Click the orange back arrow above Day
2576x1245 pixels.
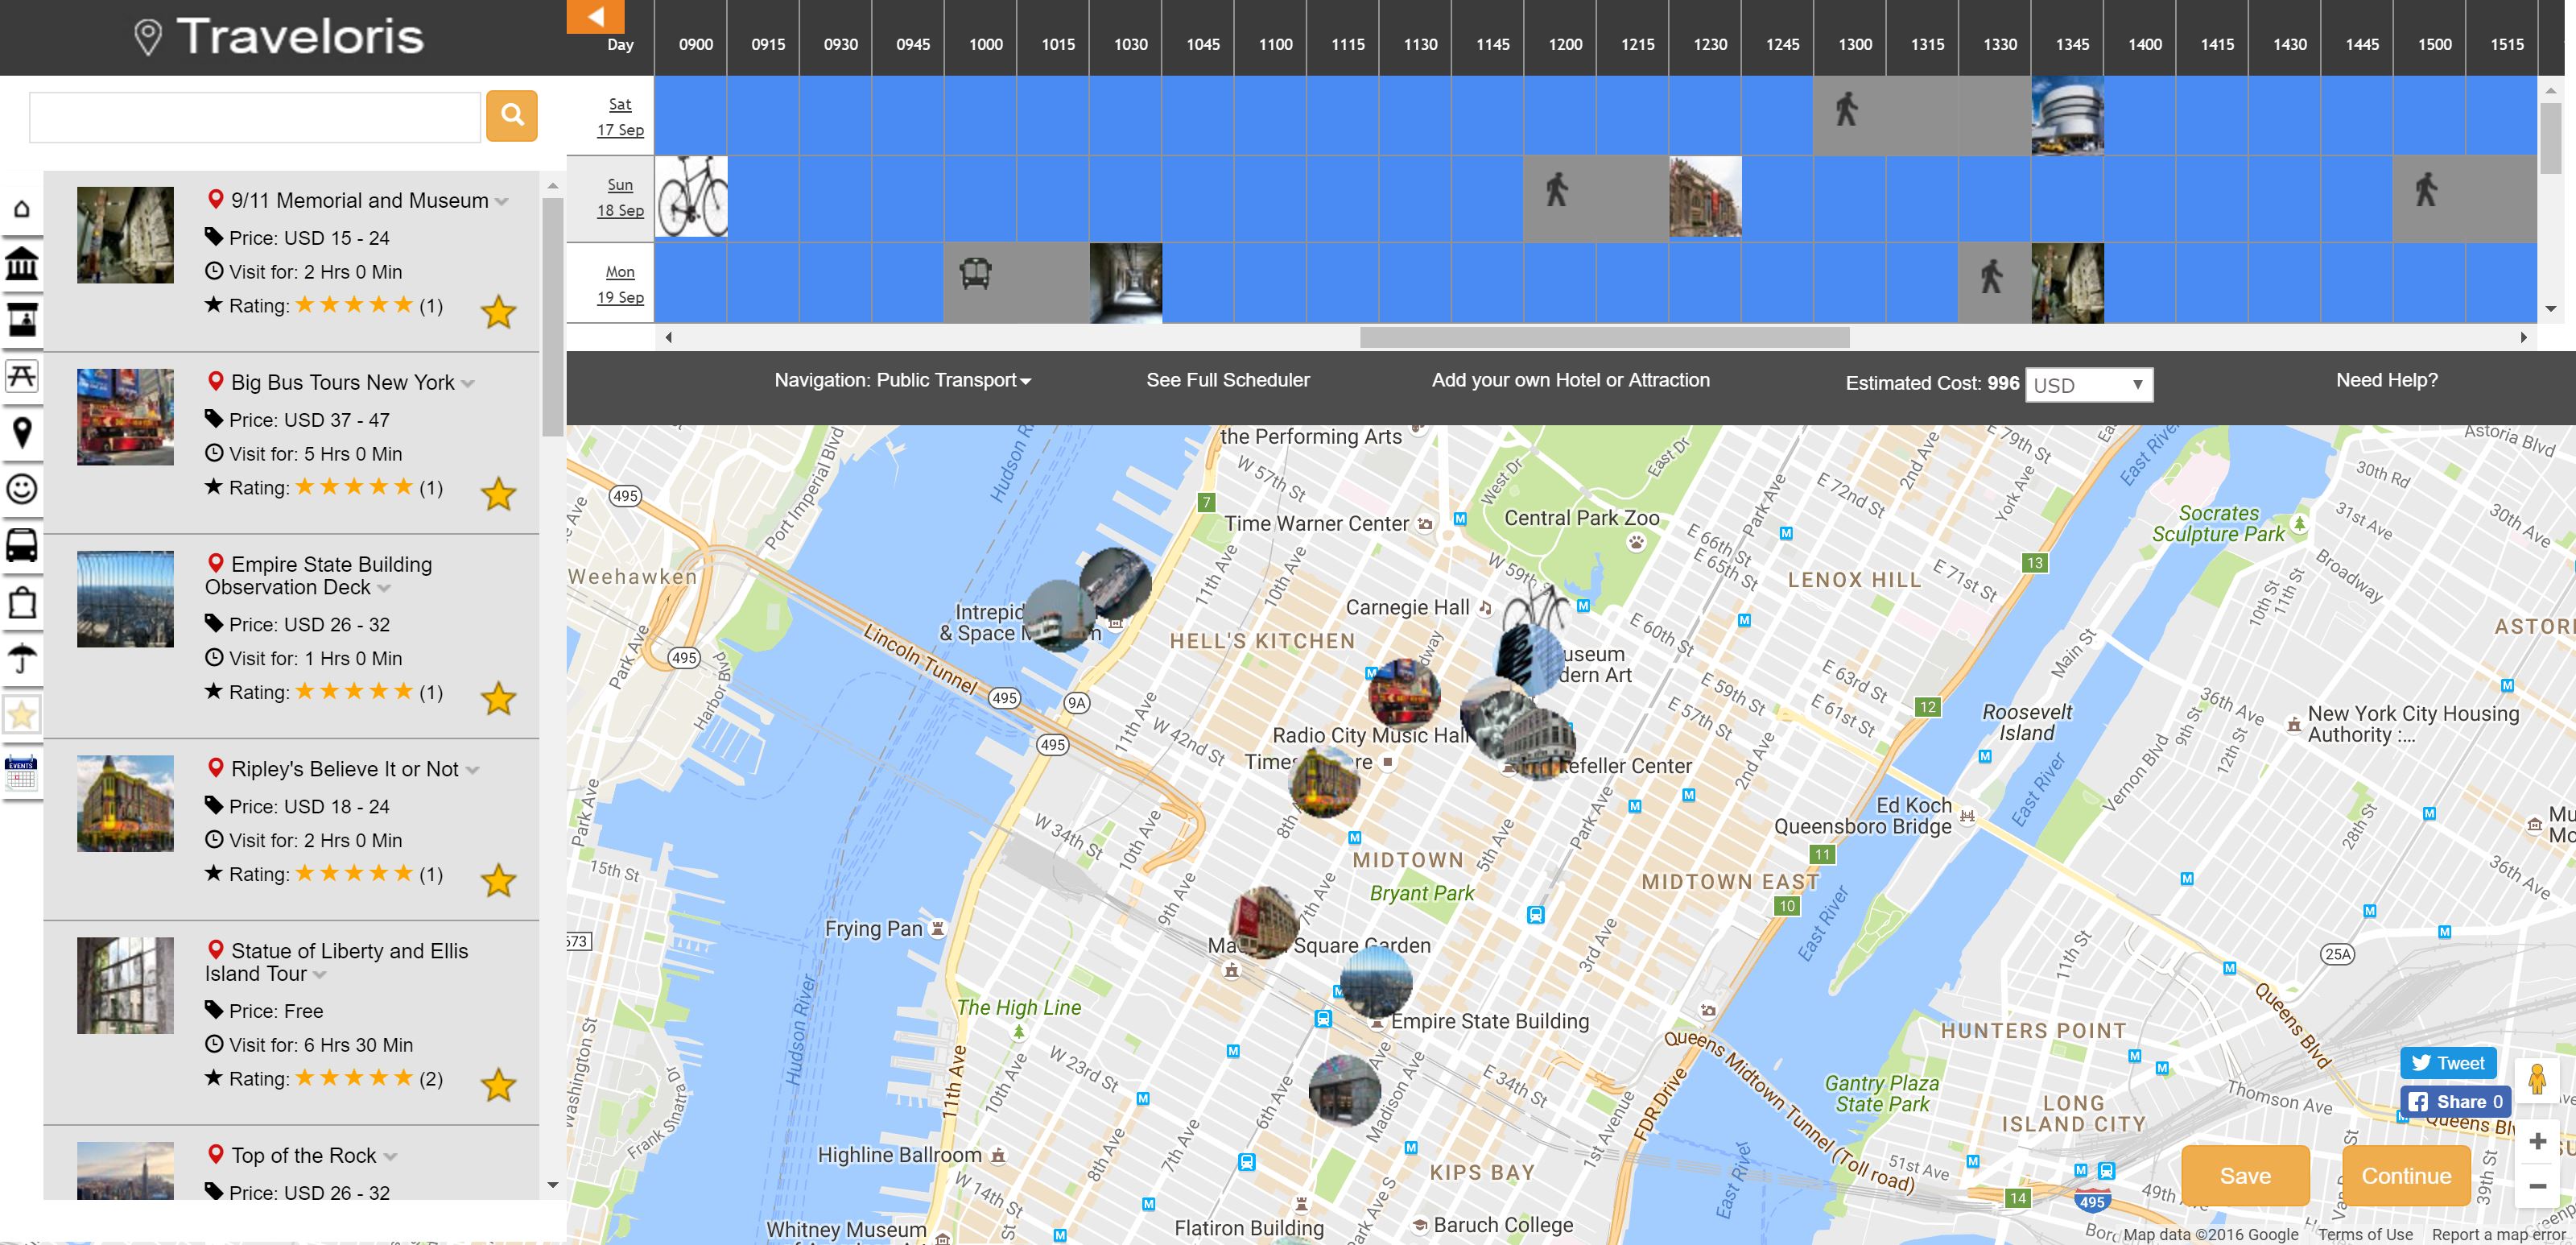click(596, 16)
